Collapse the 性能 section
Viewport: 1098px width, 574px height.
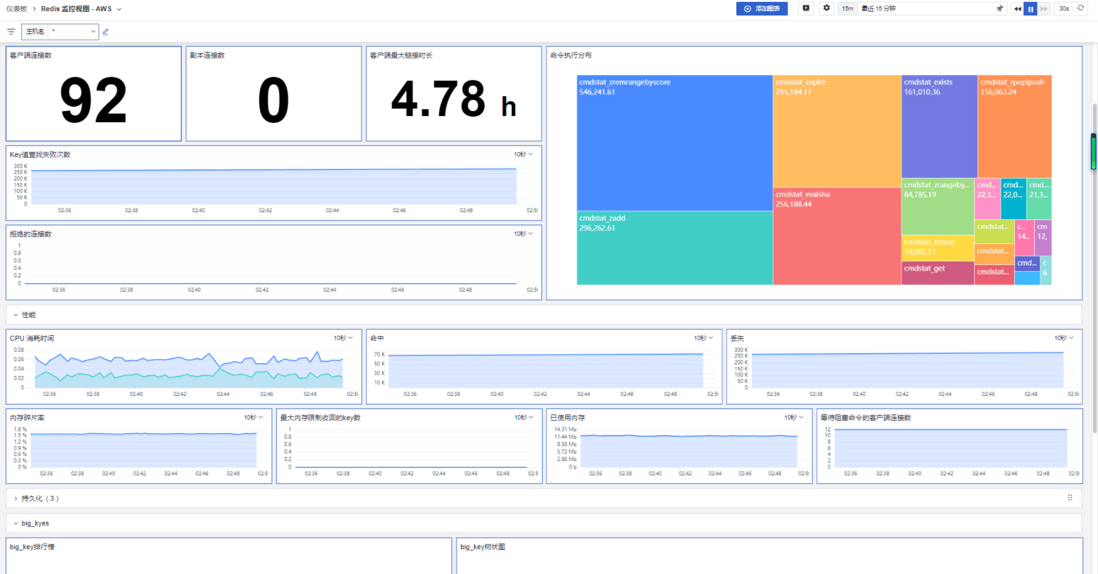click(16, 315)
